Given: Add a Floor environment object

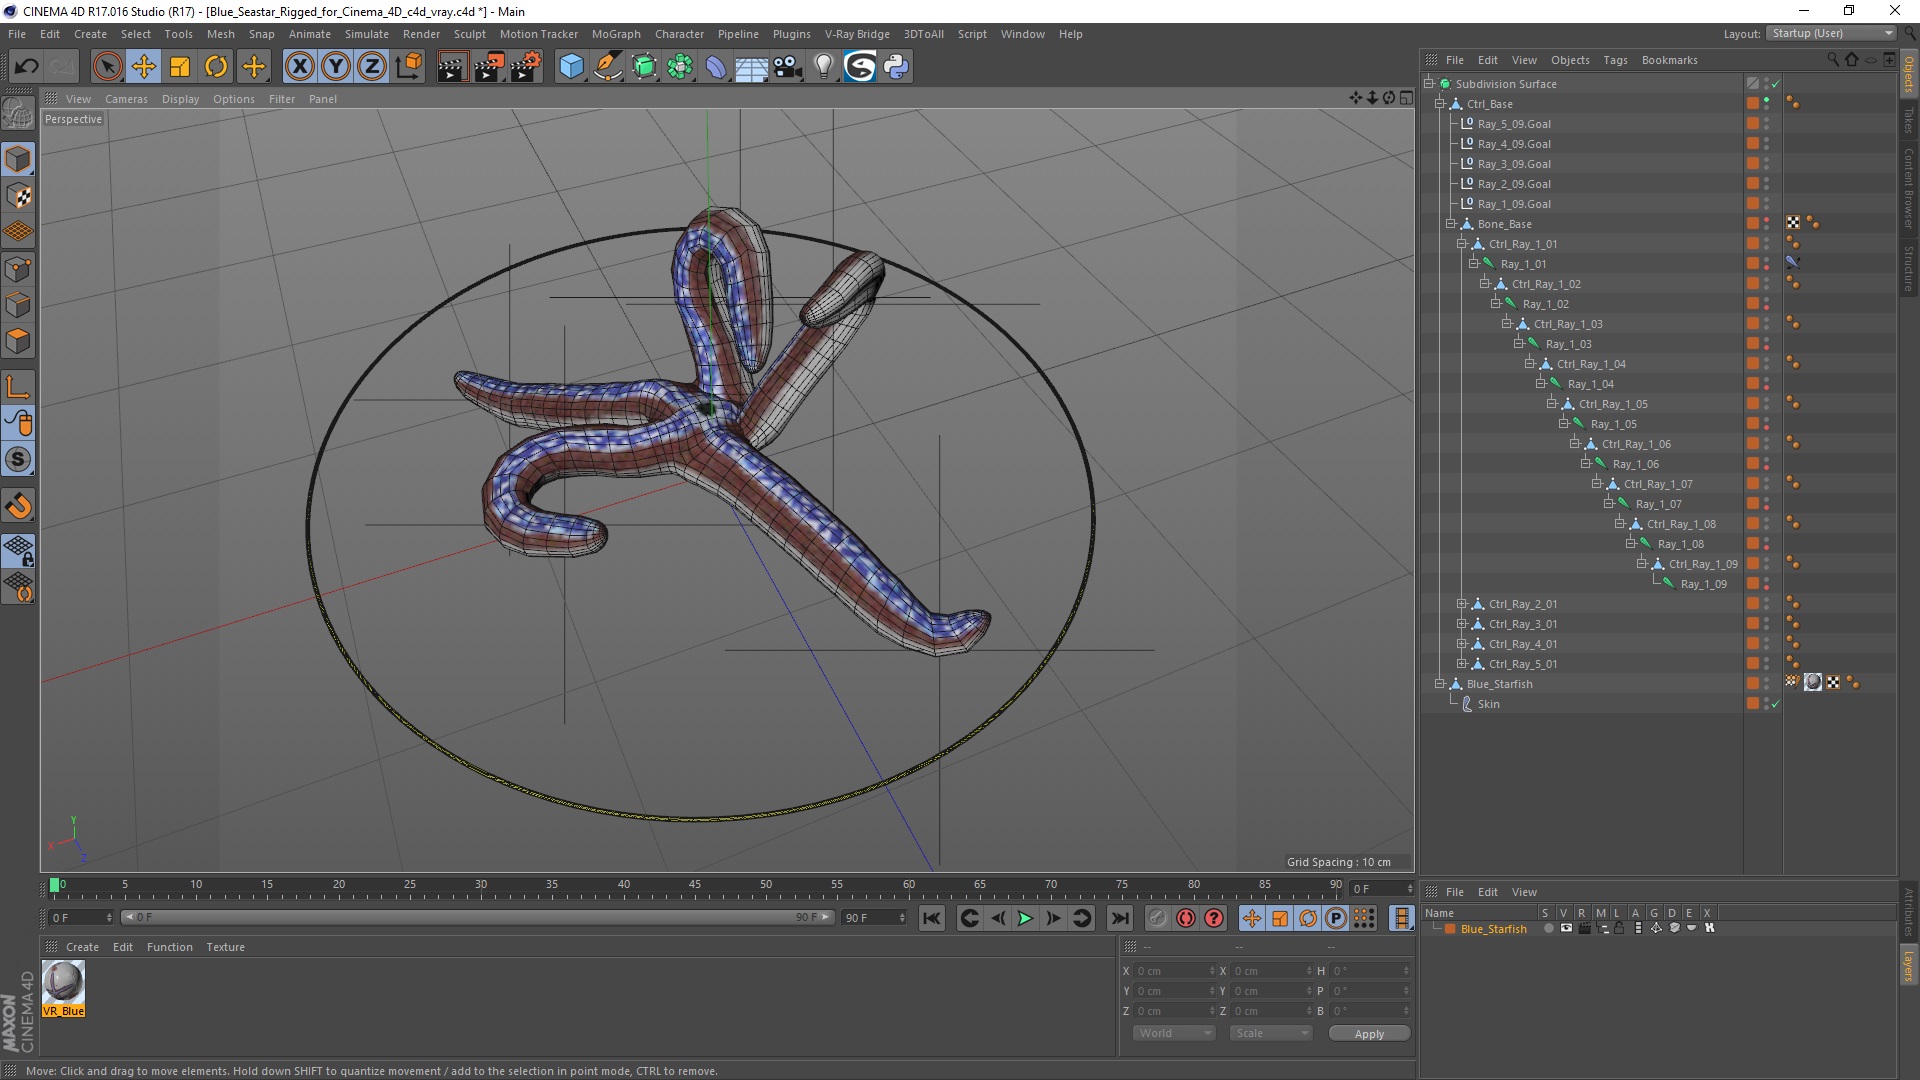Looking at the screenshot, I should pos(752,67).
